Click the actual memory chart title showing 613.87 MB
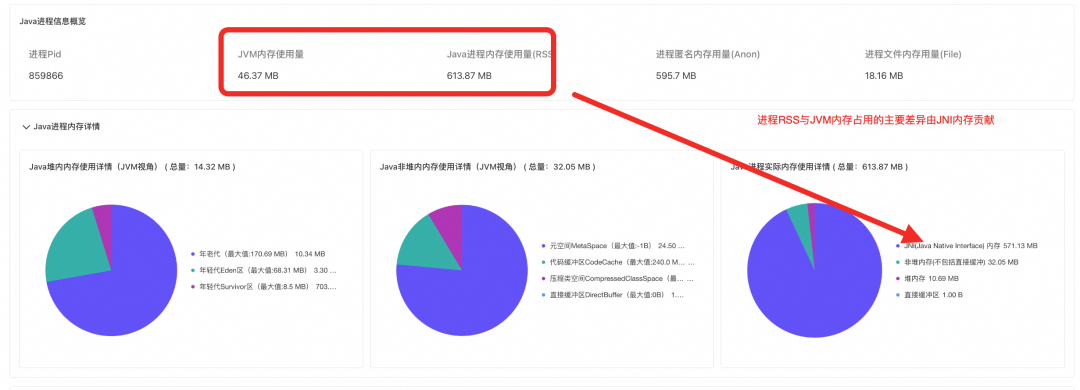This screenshot has height=390, width=1080. pos(819,167)
